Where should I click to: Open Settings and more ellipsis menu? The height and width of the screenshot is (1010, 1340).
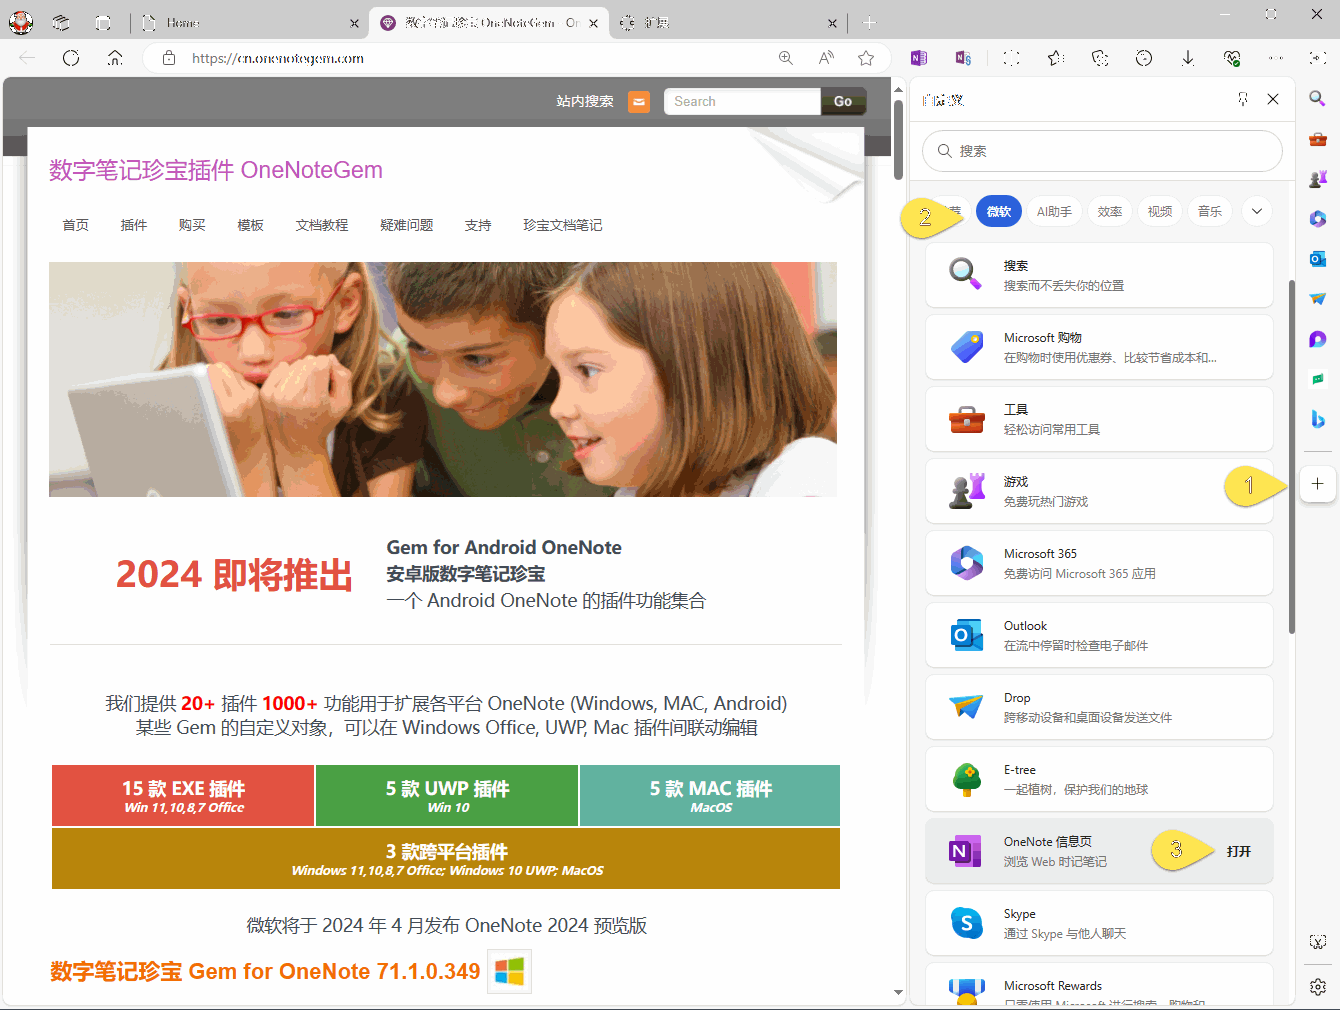[x=1276, y=58]
